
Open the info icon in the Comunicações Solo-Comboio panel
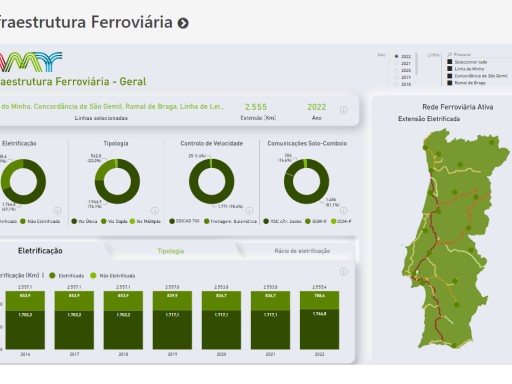pos(344,211)
